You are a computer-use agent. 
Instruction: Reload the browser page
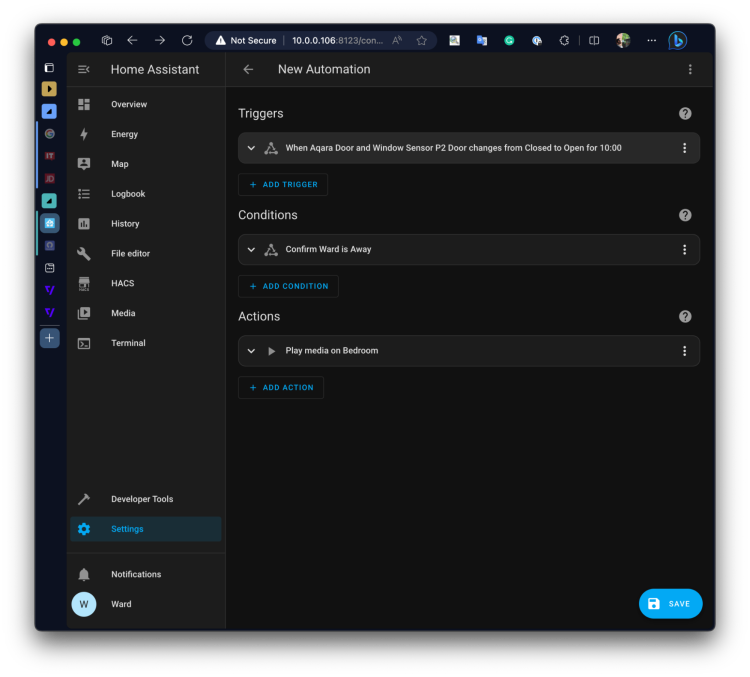click(187, 41)
